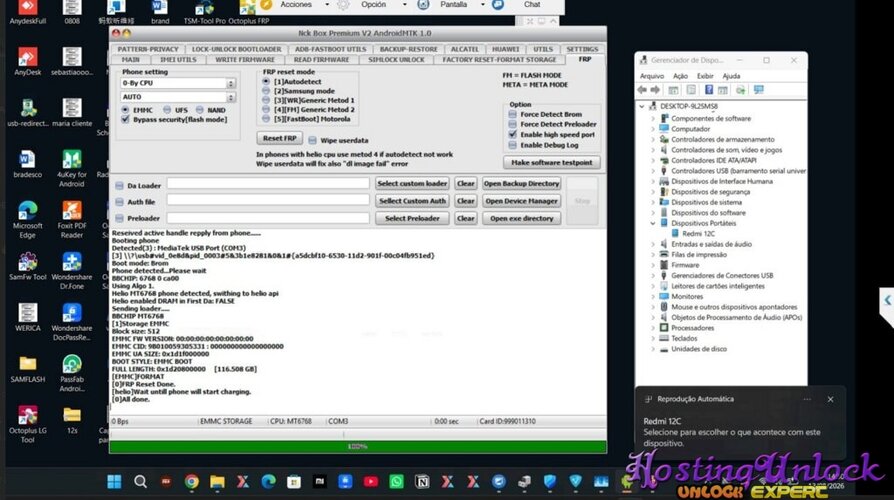894x500 pixels.
Task: Click the forward arrow in Device Manager toolbar
Action: (x=655, y=90)
